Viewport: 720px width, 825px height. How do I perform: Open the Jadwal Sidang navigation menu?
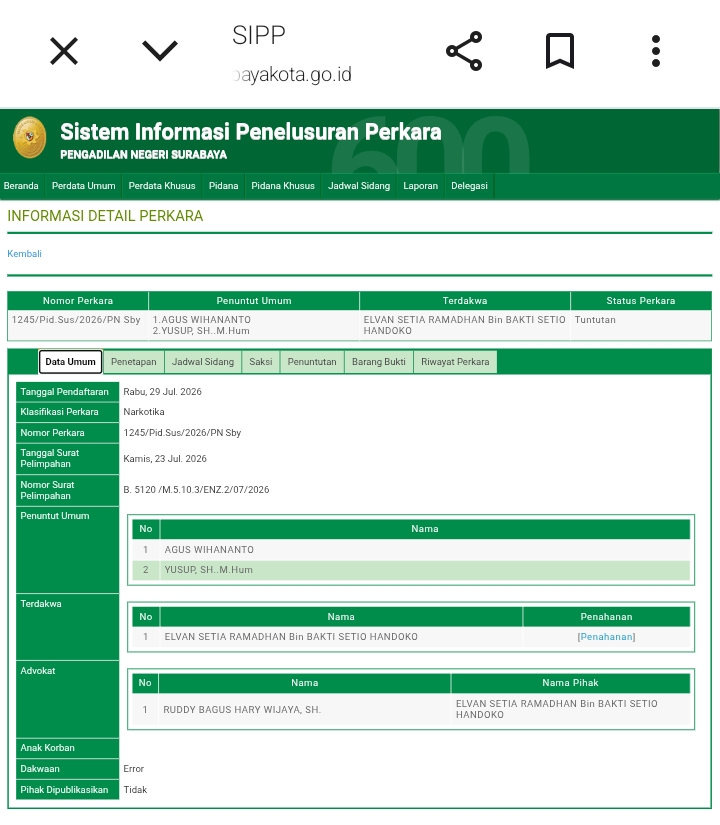[x=359, y=186]
